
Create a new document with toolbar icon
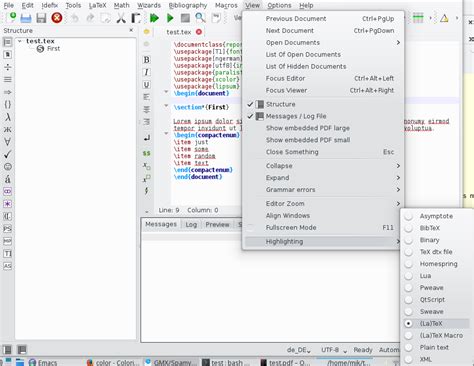pyautogui.click(x=11, y=18)
